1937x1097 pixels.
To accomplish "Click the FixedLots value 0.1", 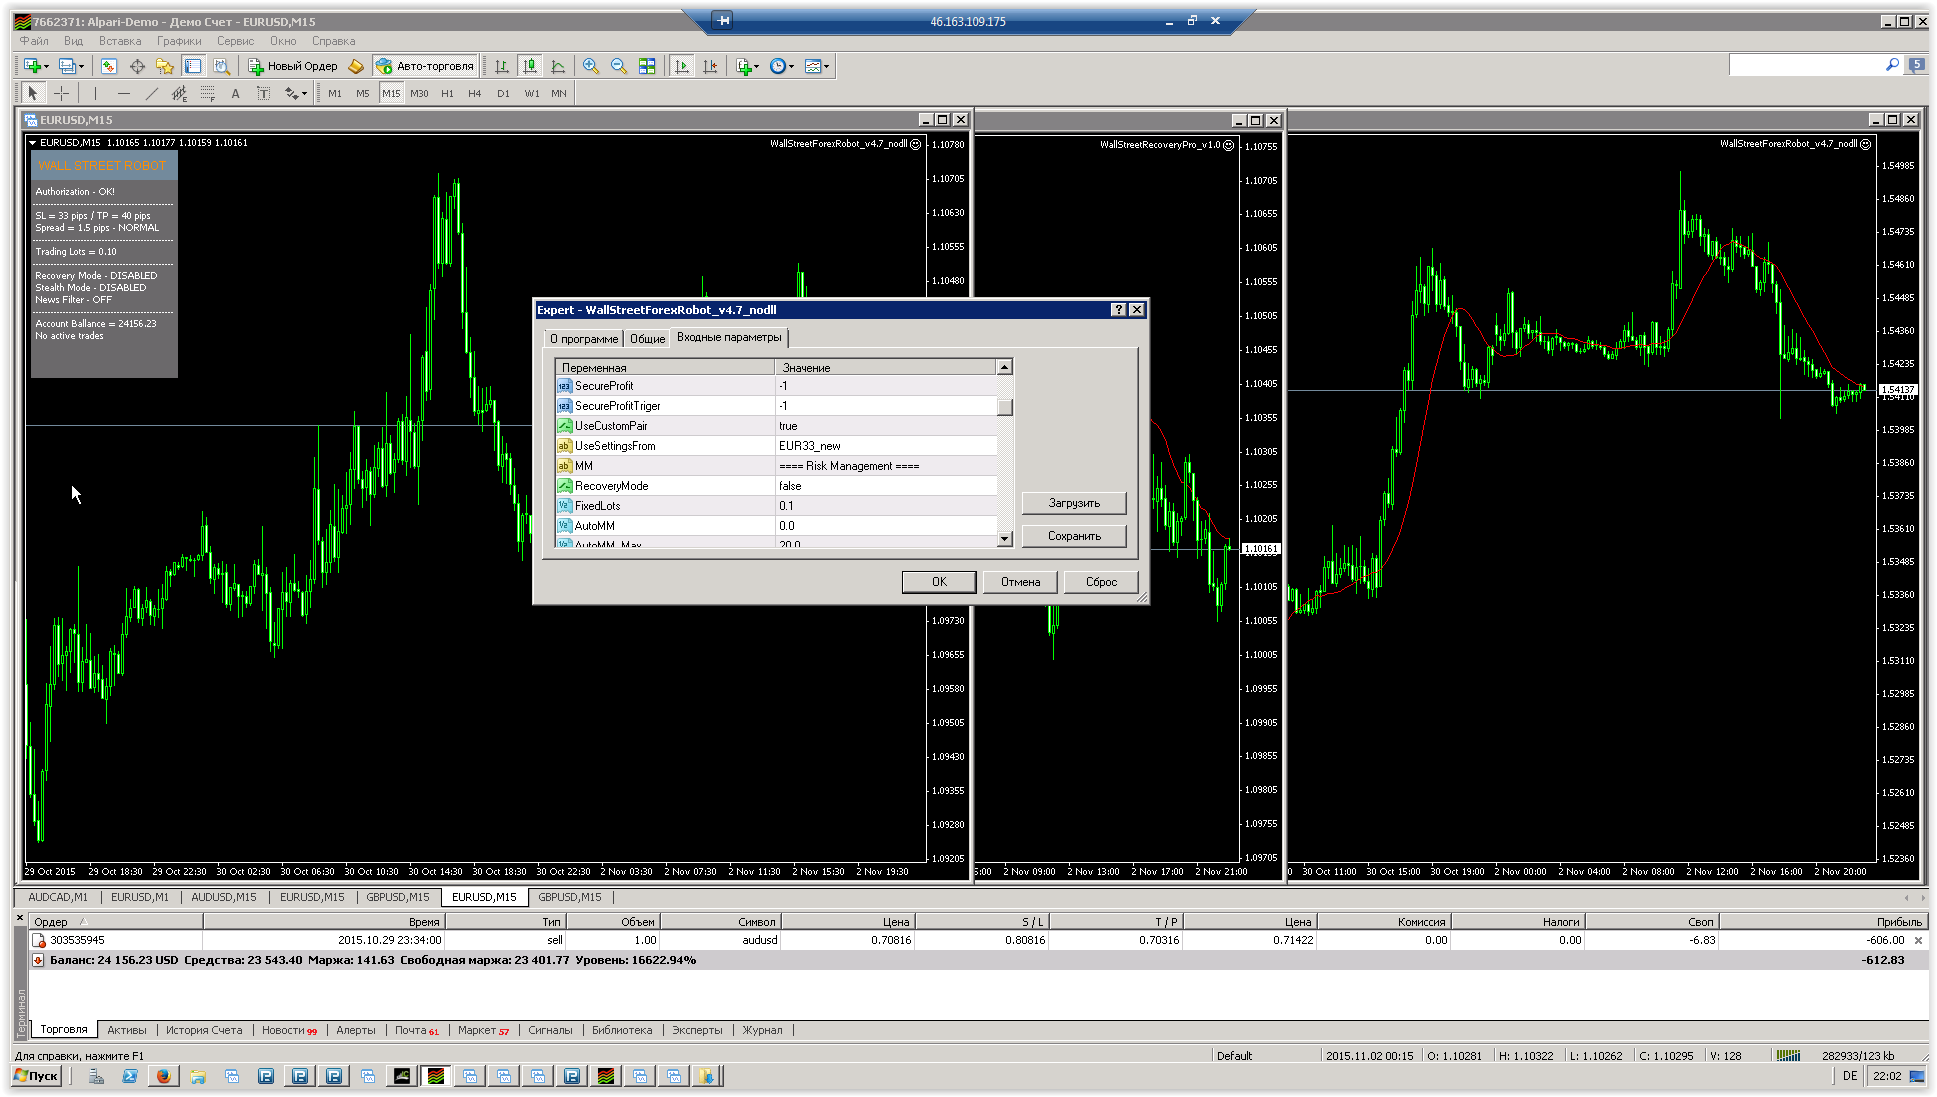I will (x=886, y=506).
